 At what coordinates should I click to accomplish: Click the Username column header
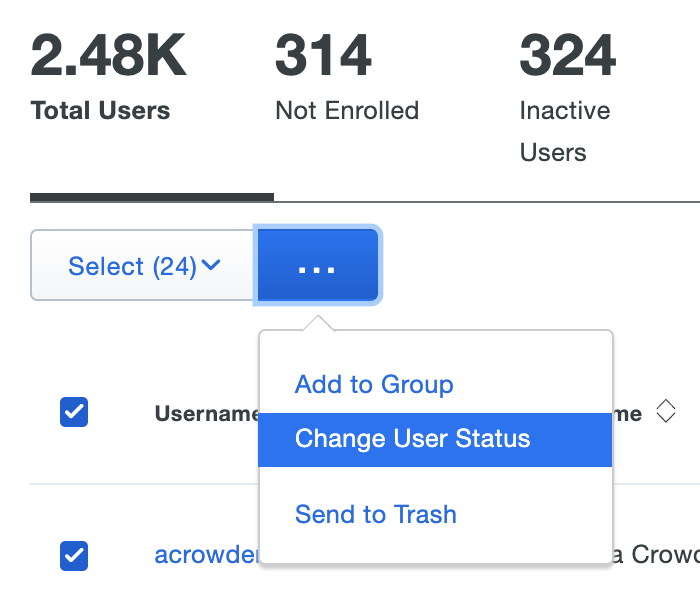tap(206, 413)
